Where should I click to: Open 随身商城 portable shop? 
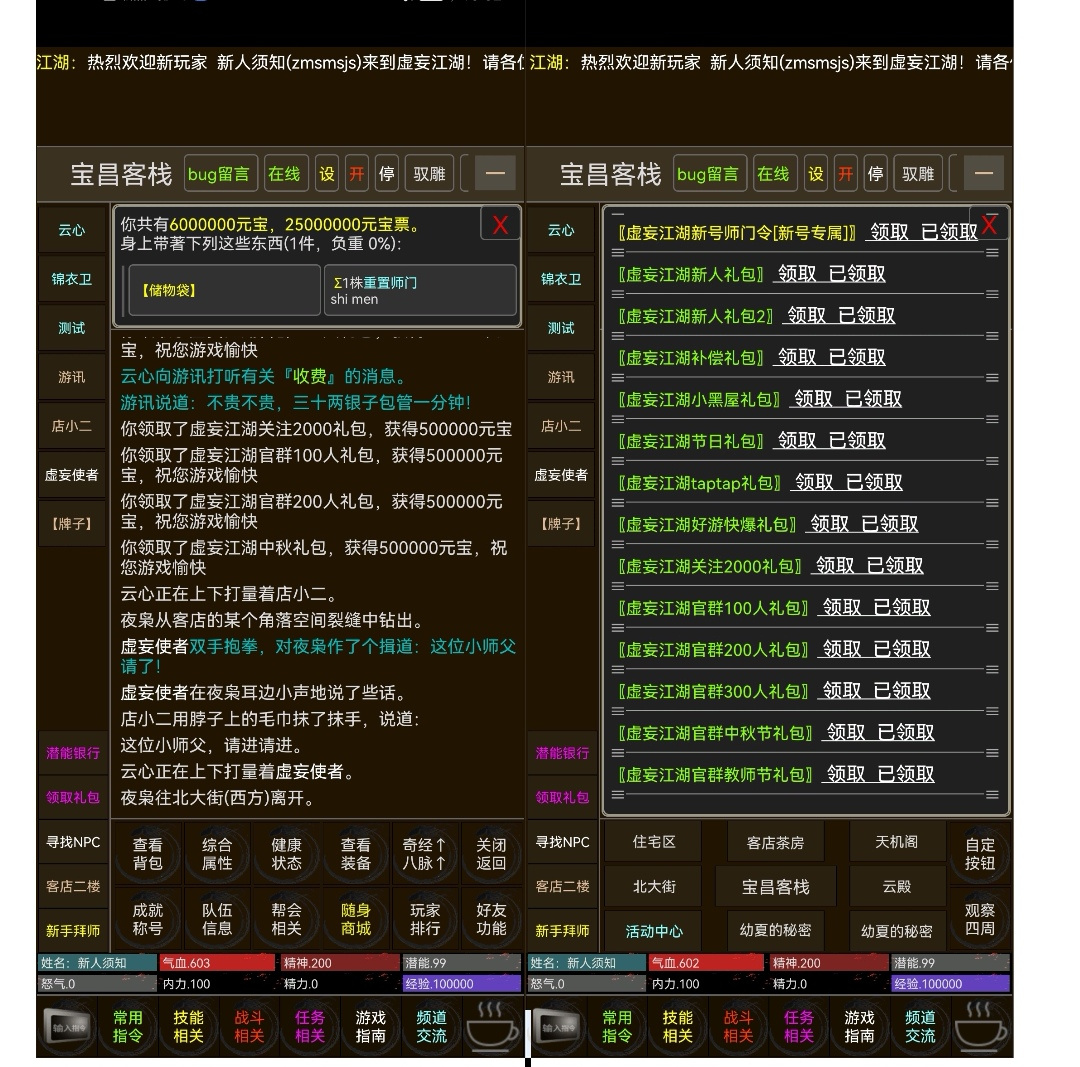tap(356, 919)
